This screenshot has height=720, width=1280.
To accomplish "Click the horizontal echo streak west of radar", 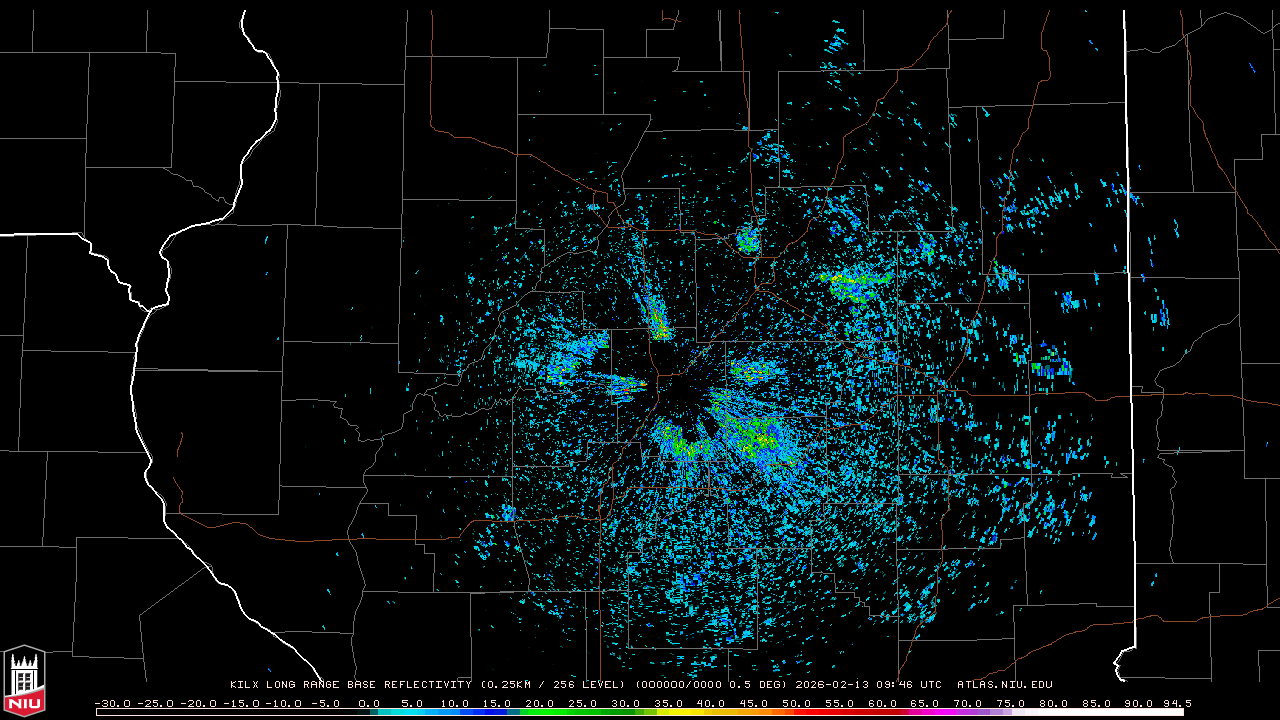I will [x=618, y=382].
